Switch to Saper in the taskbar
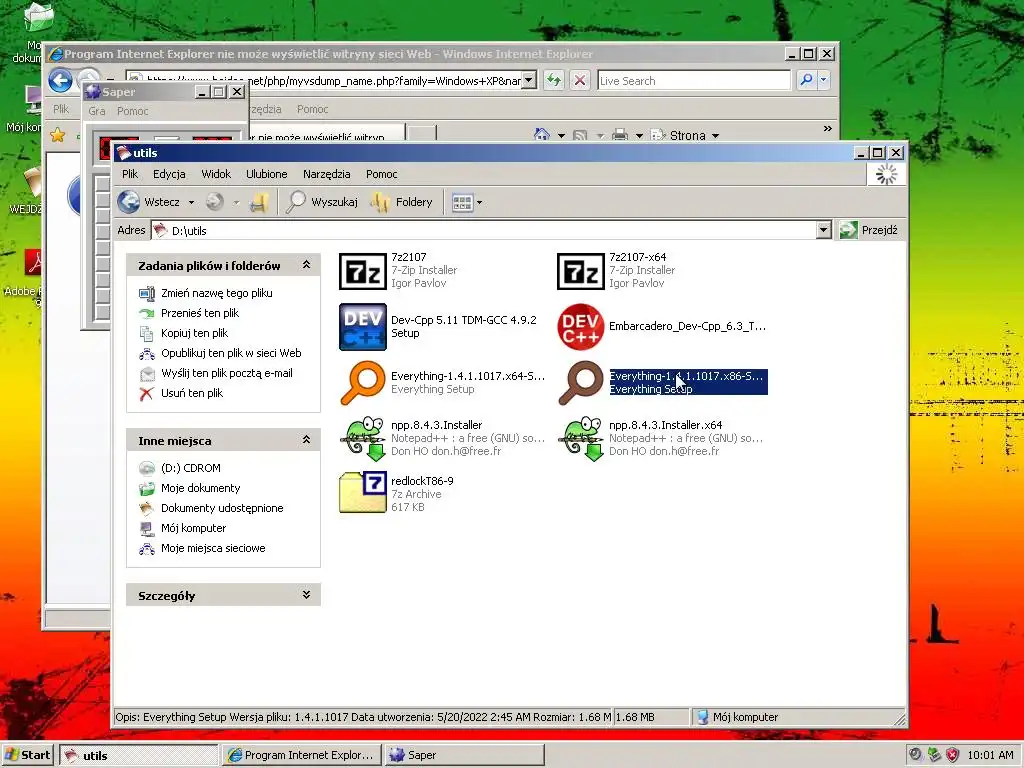Image resolution: width=1024 pixels, height=768 pixels. (x=464, y=755)
